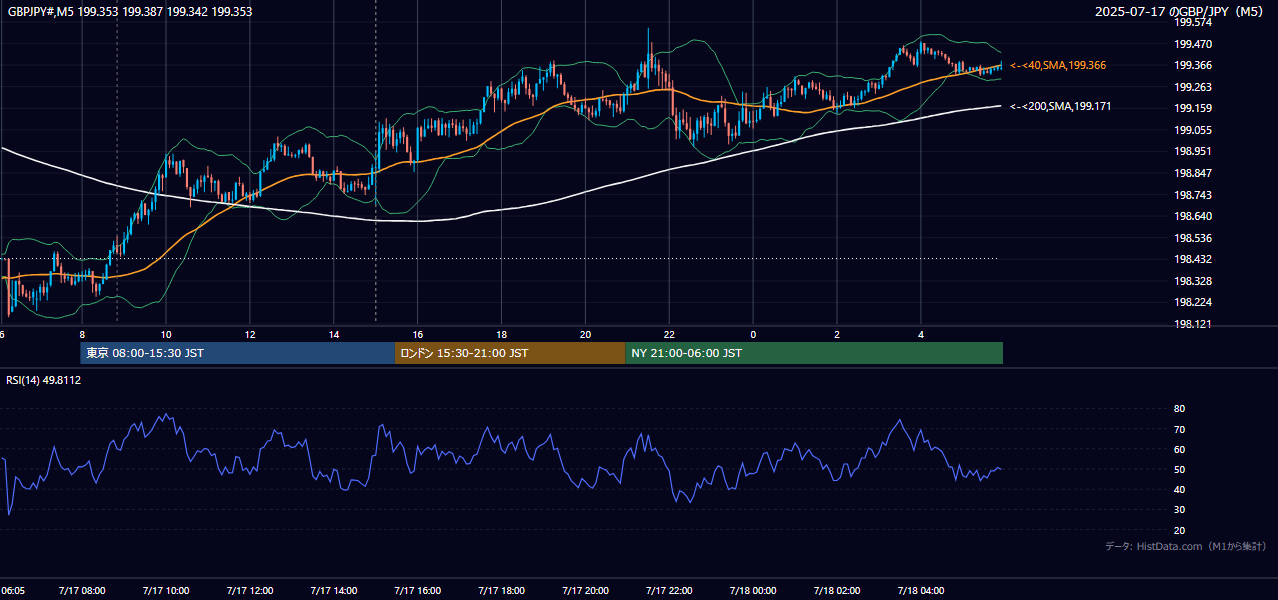Screen dimensions: 1278x600
Task: Click price level 198.640 on axis
Action: (1193, 216)
